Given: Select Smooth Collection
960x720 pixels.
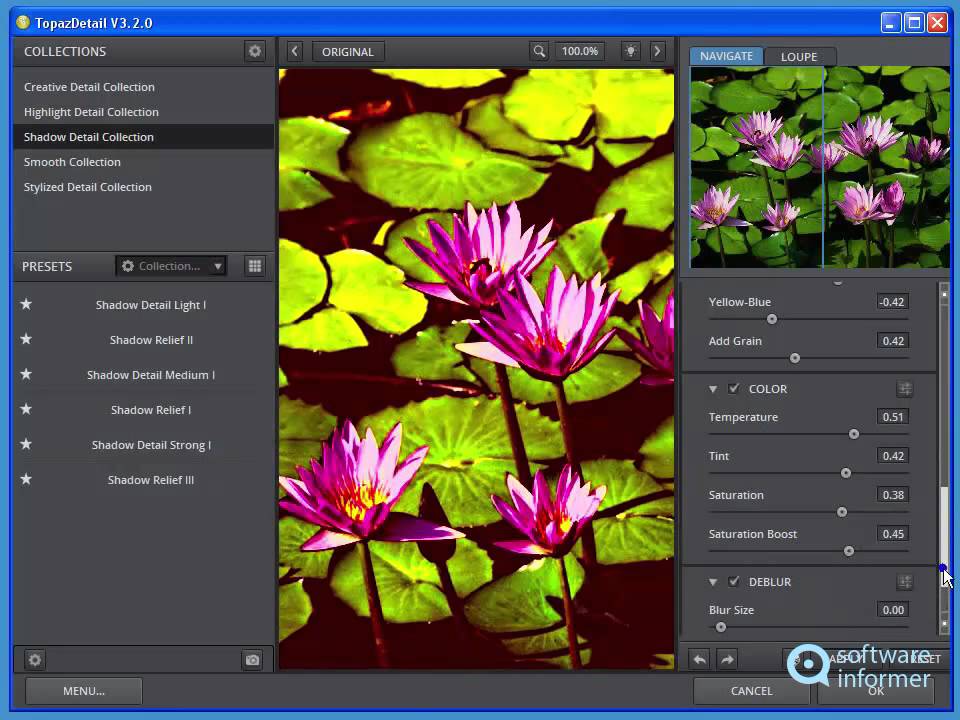Looking at the screenshot, I should (143, 162).
